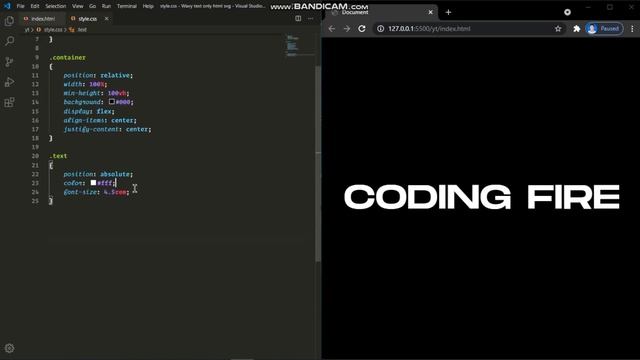Close the style.css editor tab
Image resolution: width=640 pixels, height=360 pixels.
pos(107,18)
